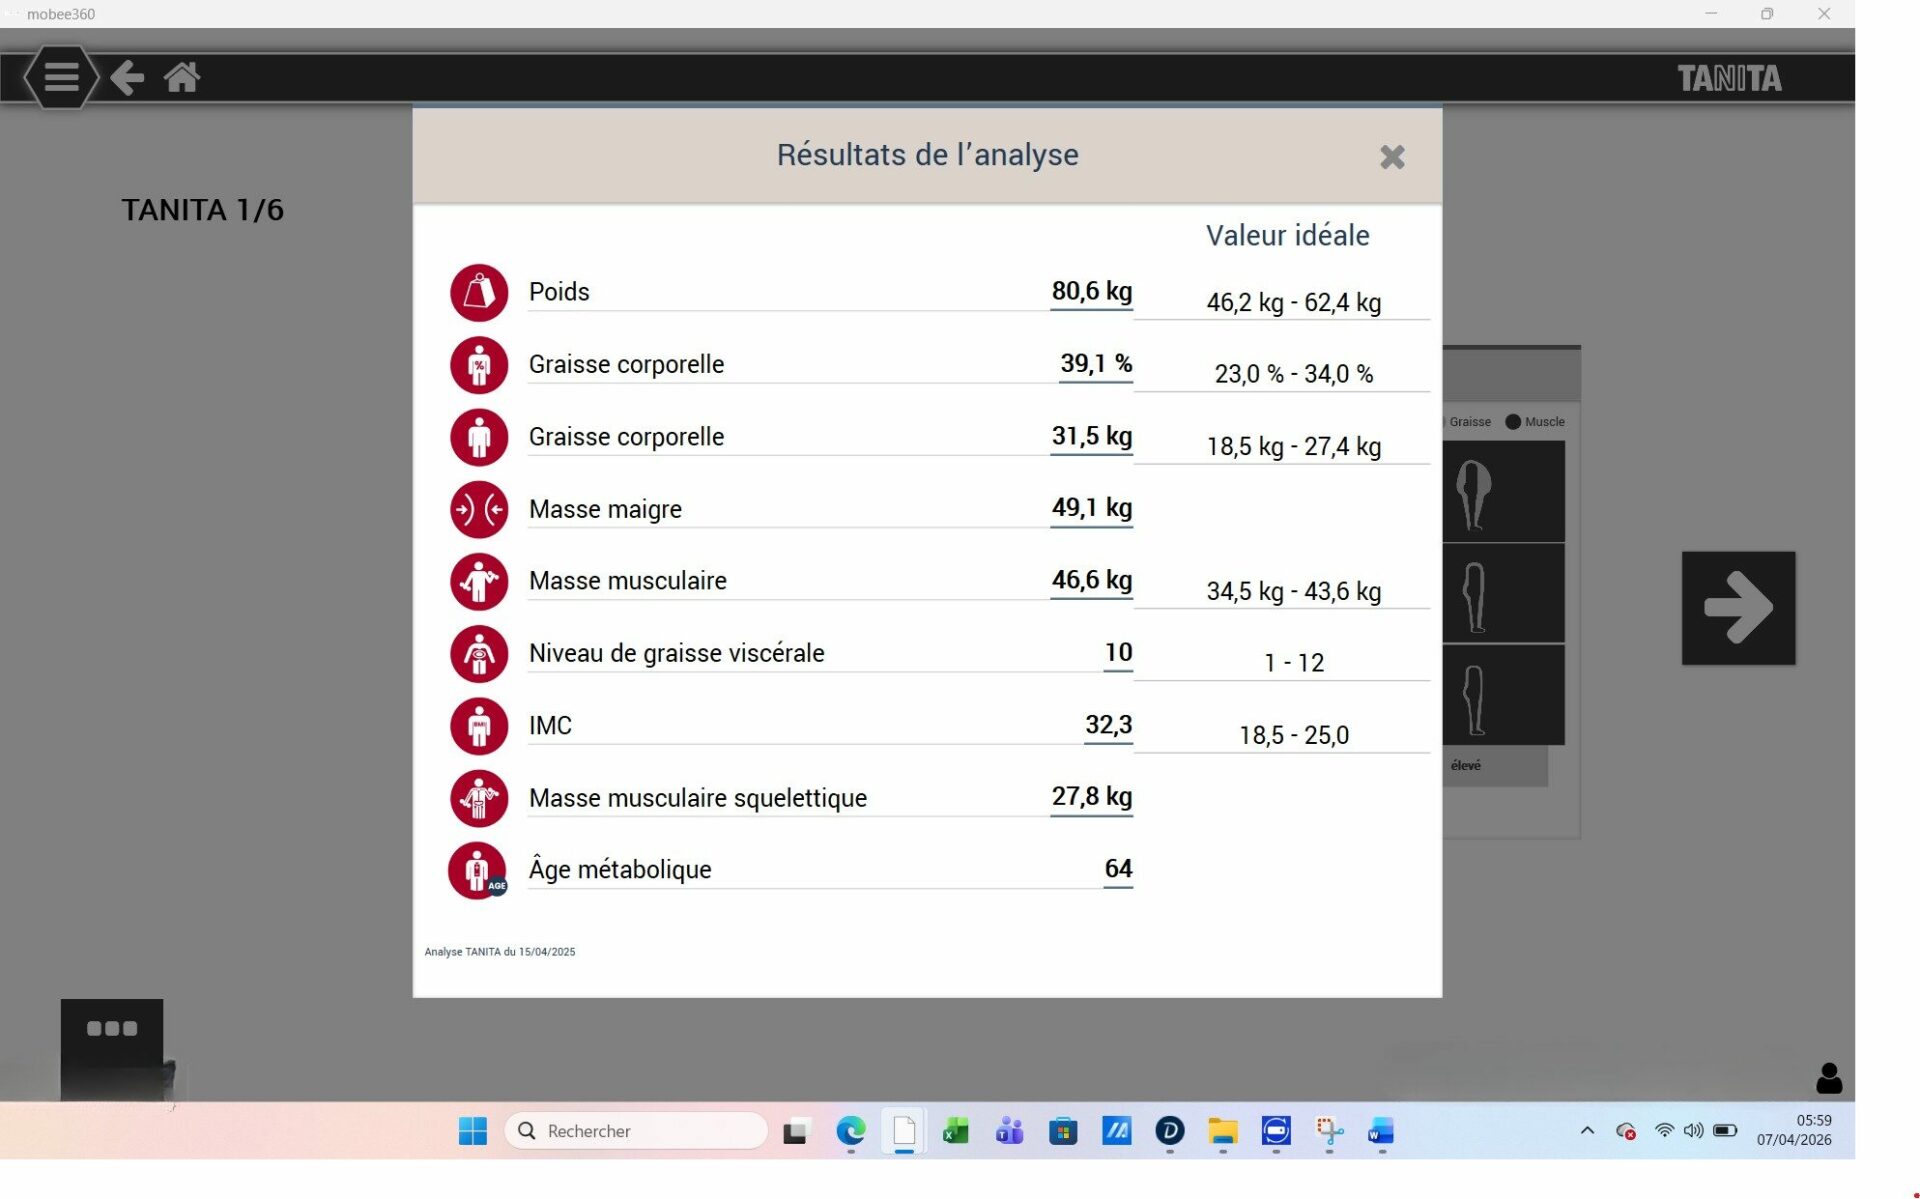Open the three-dots options button
Image resolution: width=1920 pixels, height=1199 pixels.
(112, 1029)
